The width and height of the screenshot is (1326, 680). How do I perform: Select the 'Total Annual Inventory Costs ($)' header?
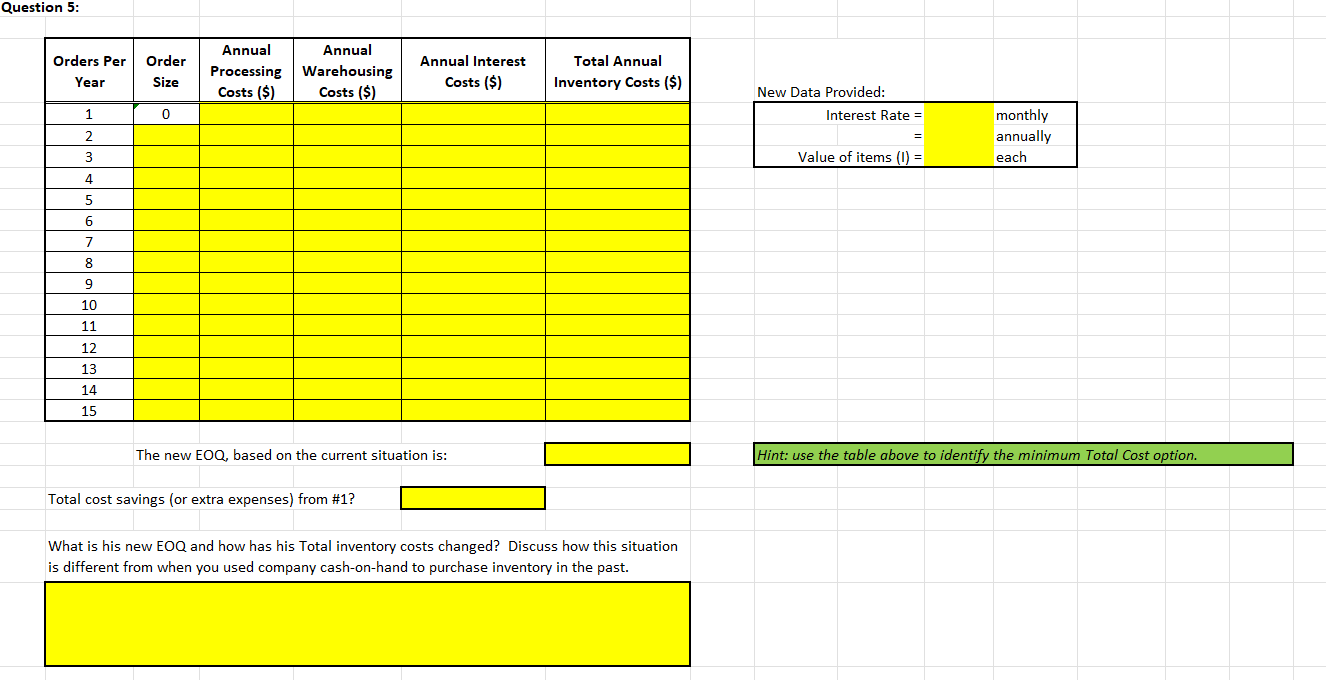[618, 71]
